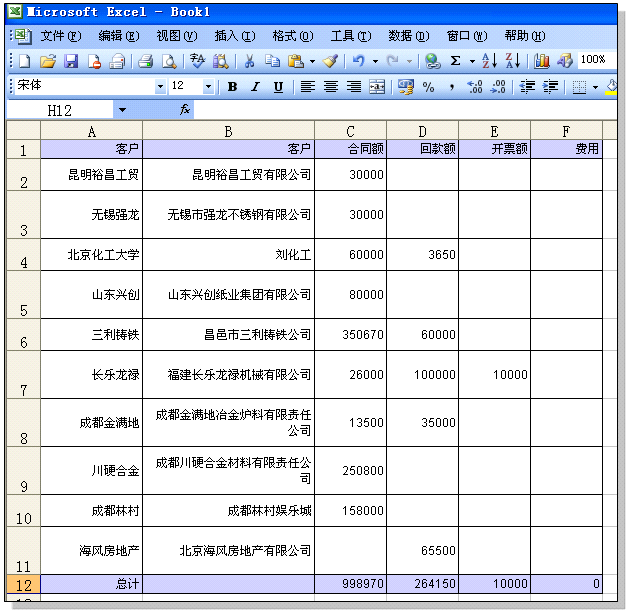Open the 格式 menu
The width and height of the screenshot is (627, 612).
click(x=291, y=36)
